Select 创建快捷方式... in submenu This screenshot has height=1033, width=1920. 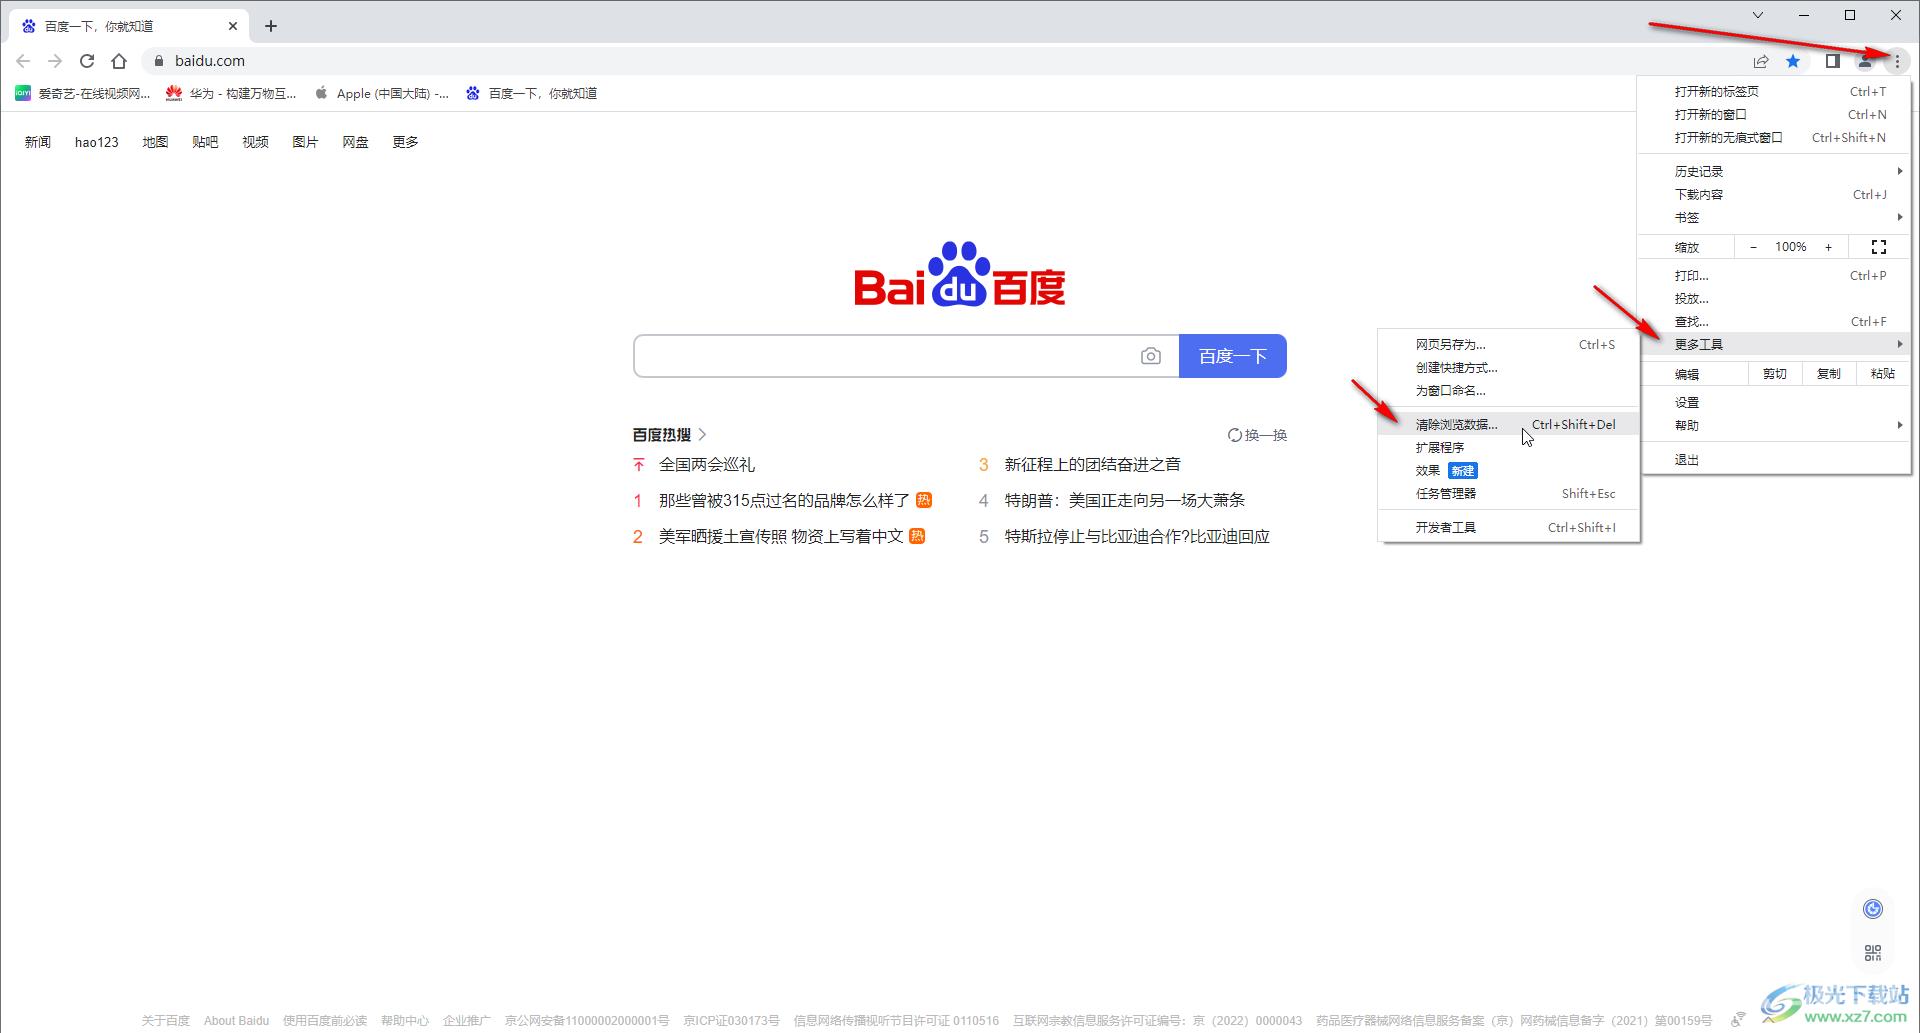tap(1509, 367)
